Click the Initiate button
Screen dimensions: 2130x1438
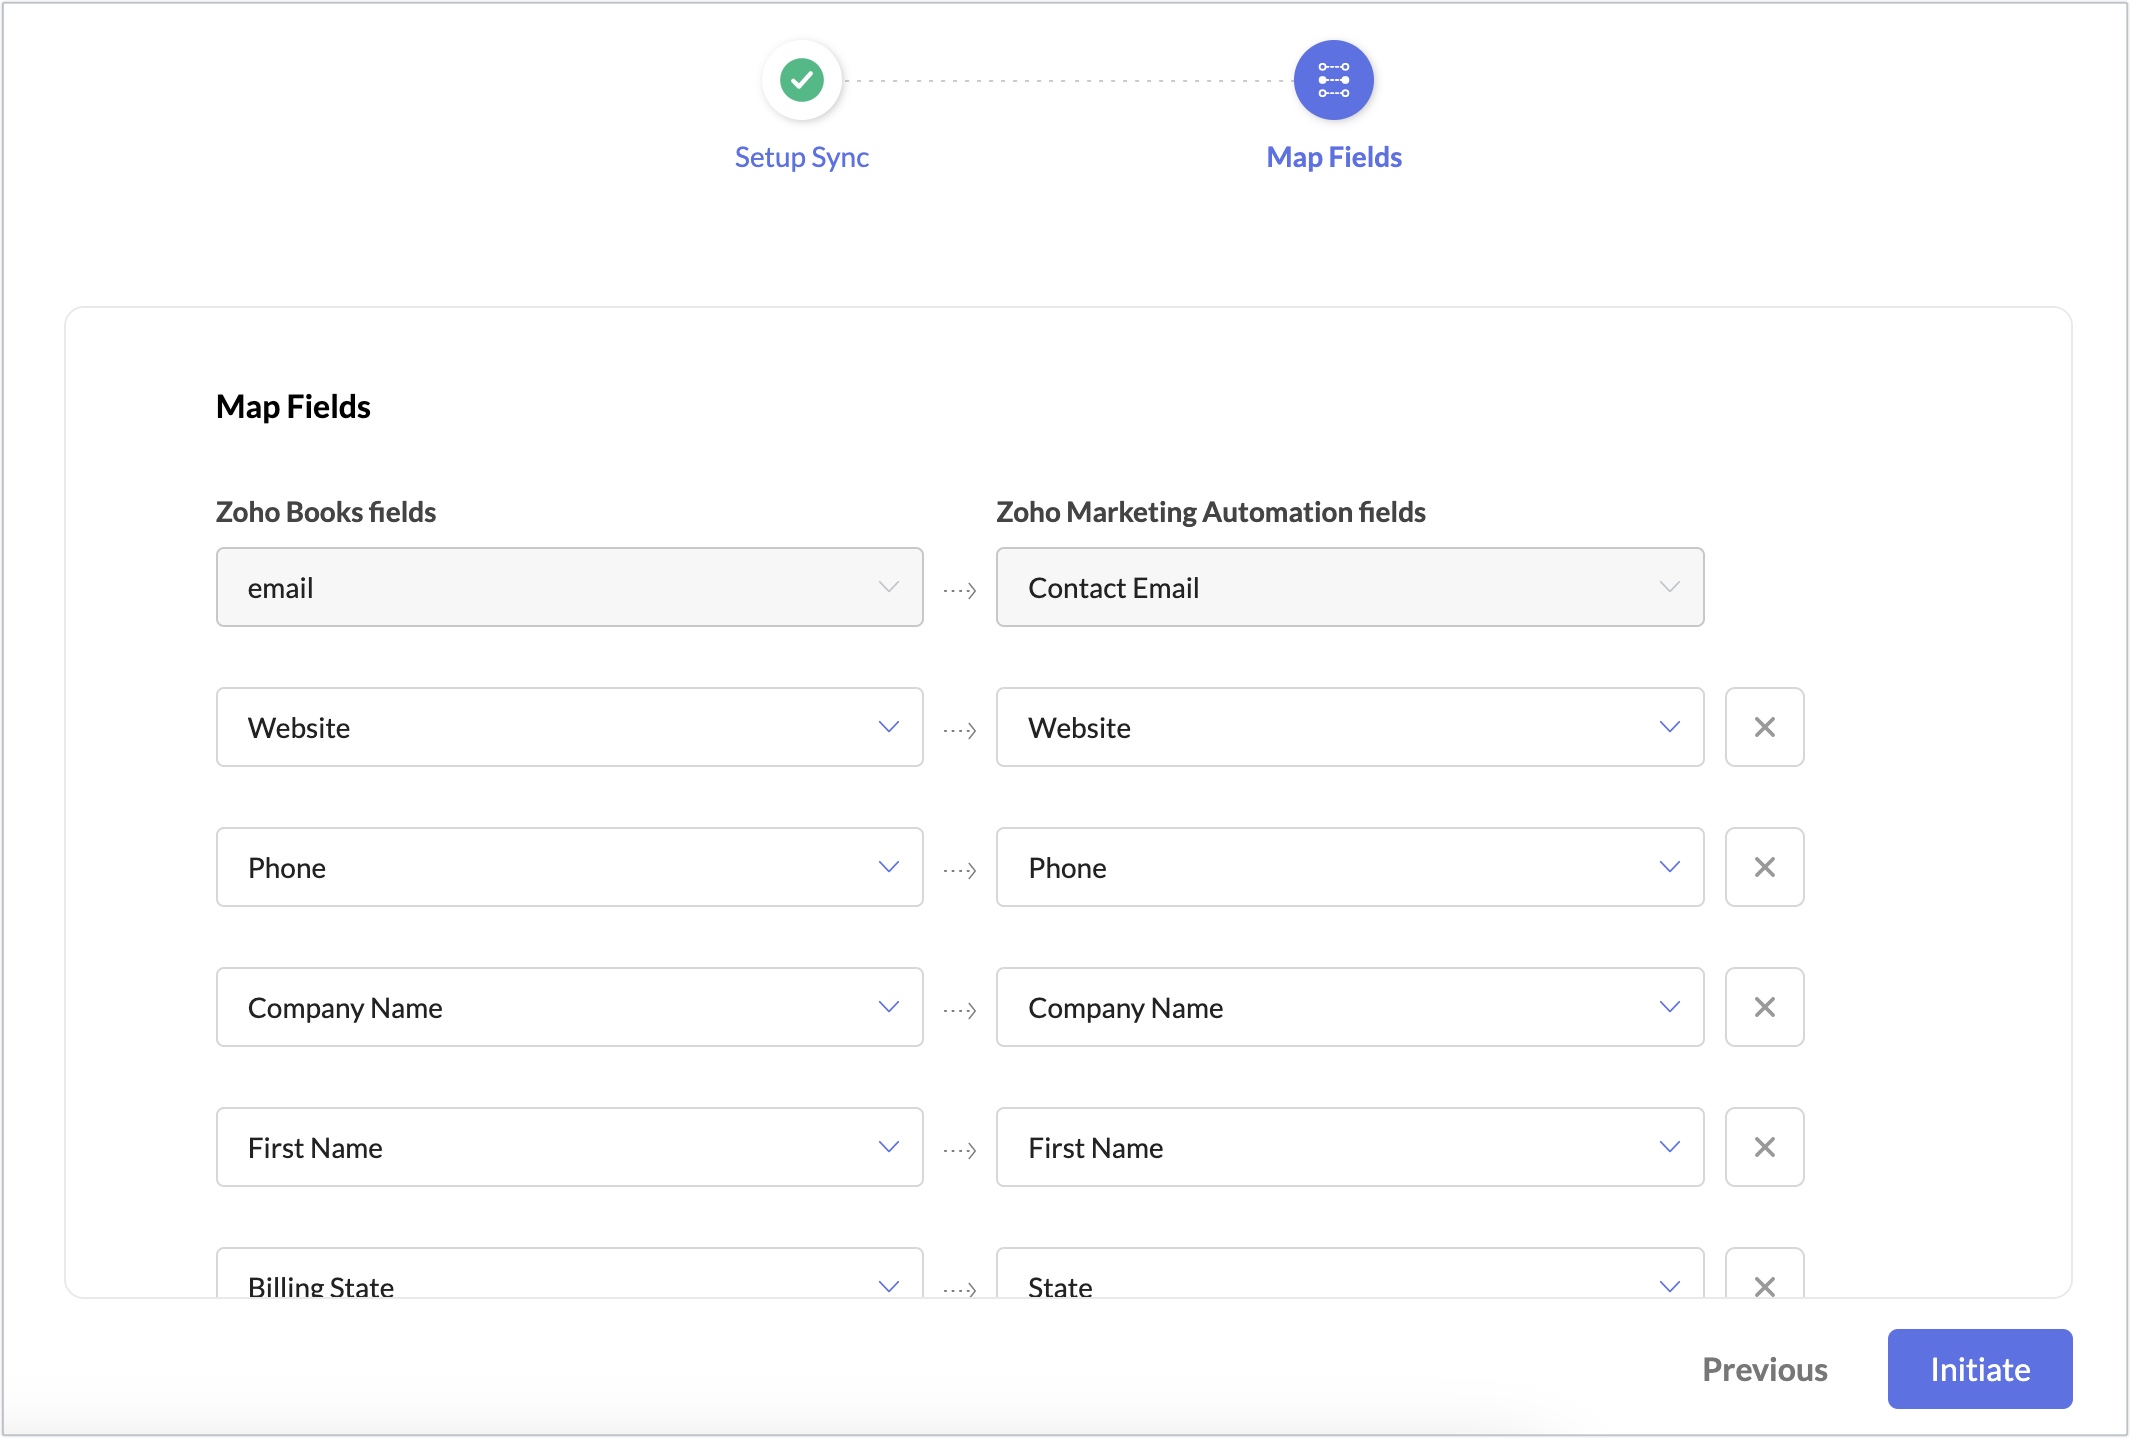pyautogui.click(x=1979, y=1369)
